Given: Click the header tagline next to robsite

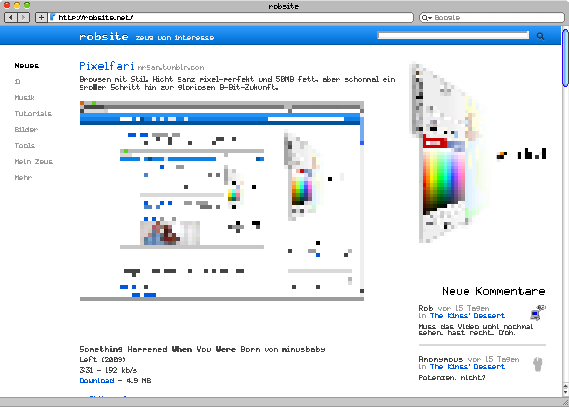Looking at the screenshot, I should (x=175, y=37).
